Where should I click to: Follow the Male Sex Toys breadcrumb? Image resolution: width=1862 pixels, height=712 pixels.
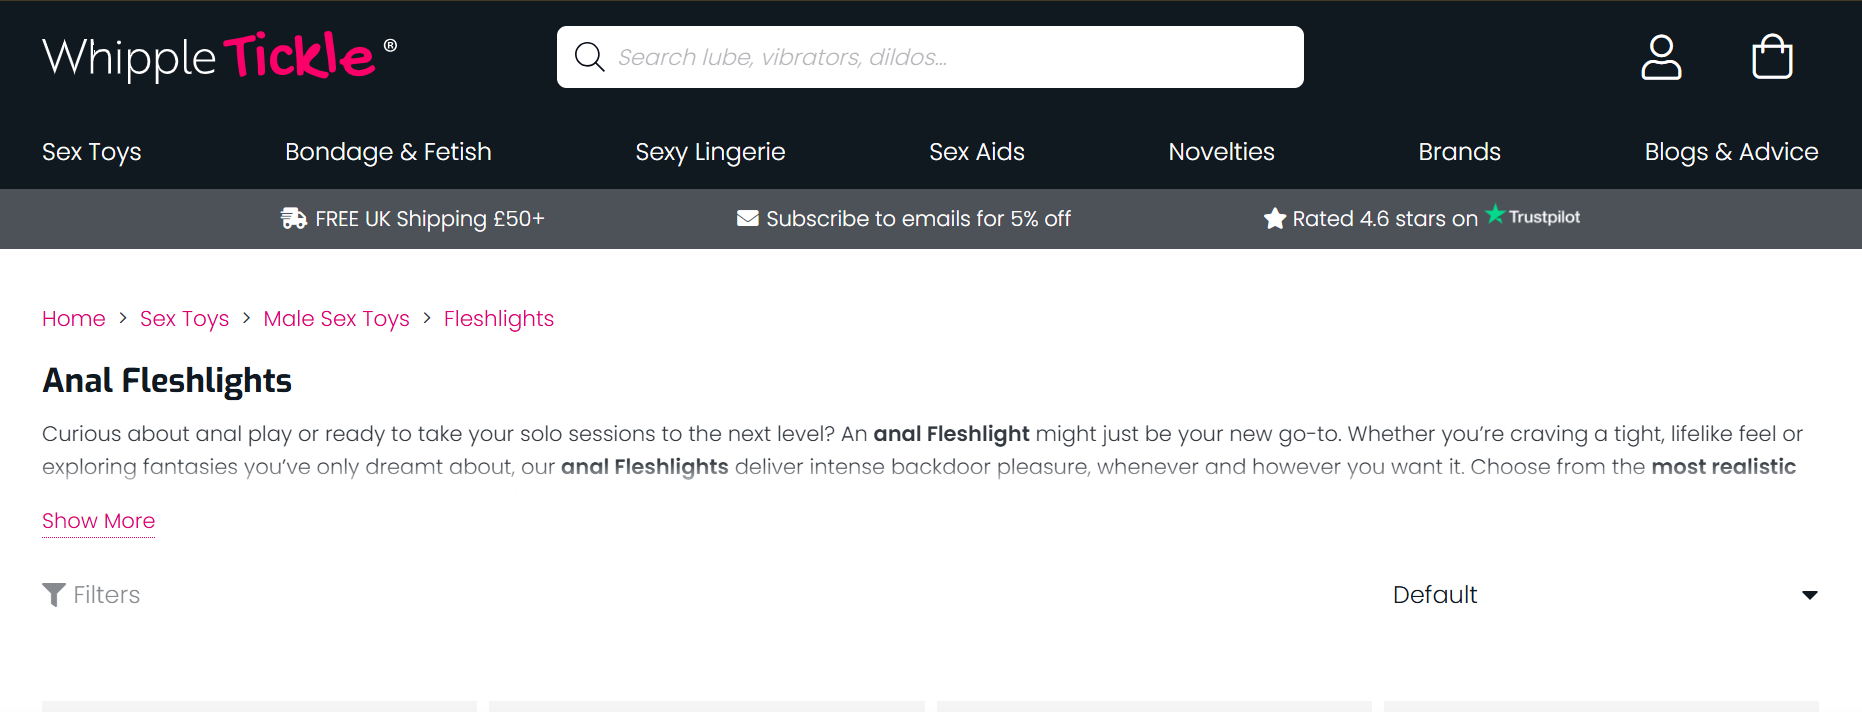point(336,319)
